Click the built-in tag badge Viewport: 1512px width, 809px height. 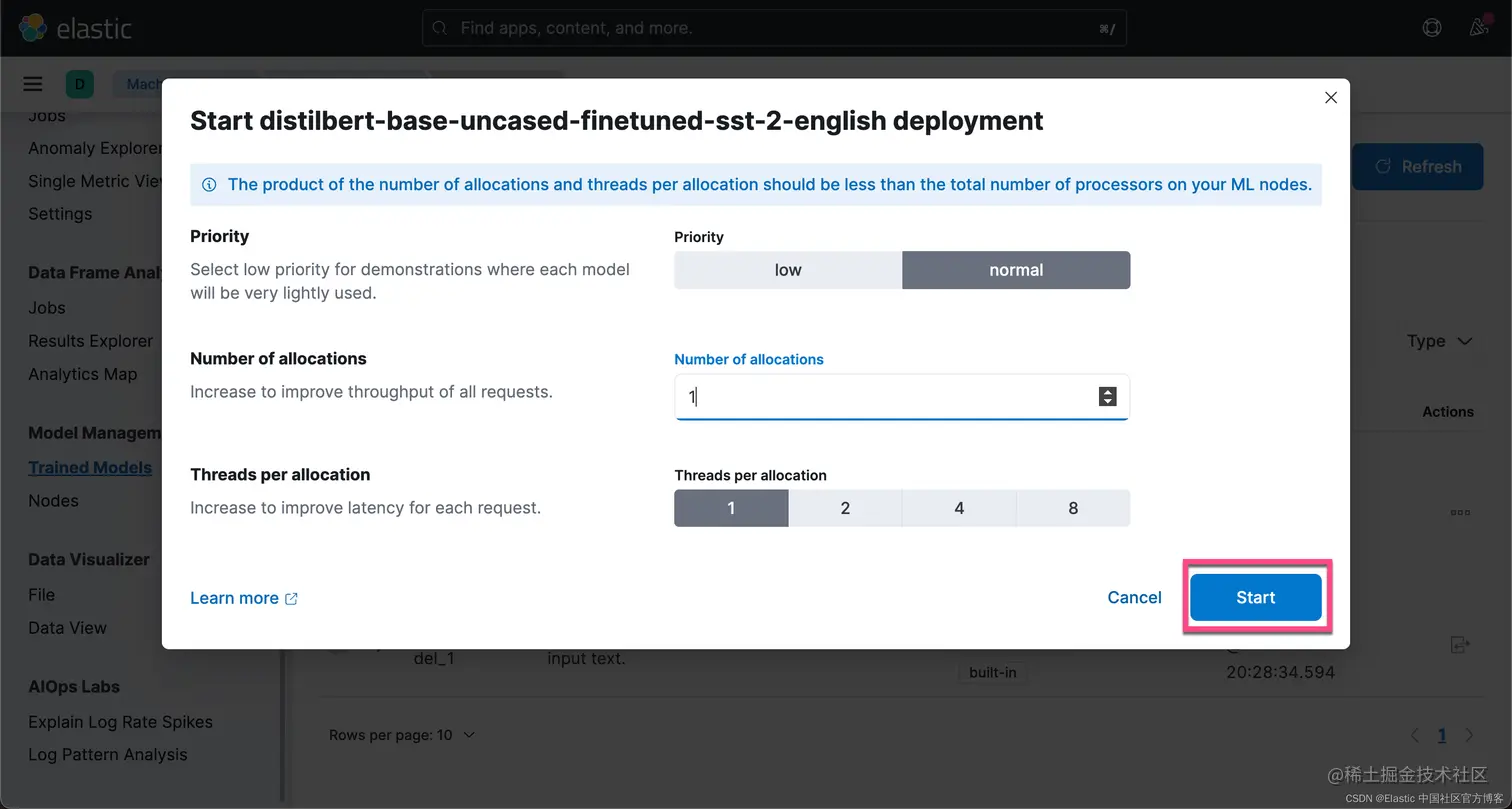click(x=993, y=673)
